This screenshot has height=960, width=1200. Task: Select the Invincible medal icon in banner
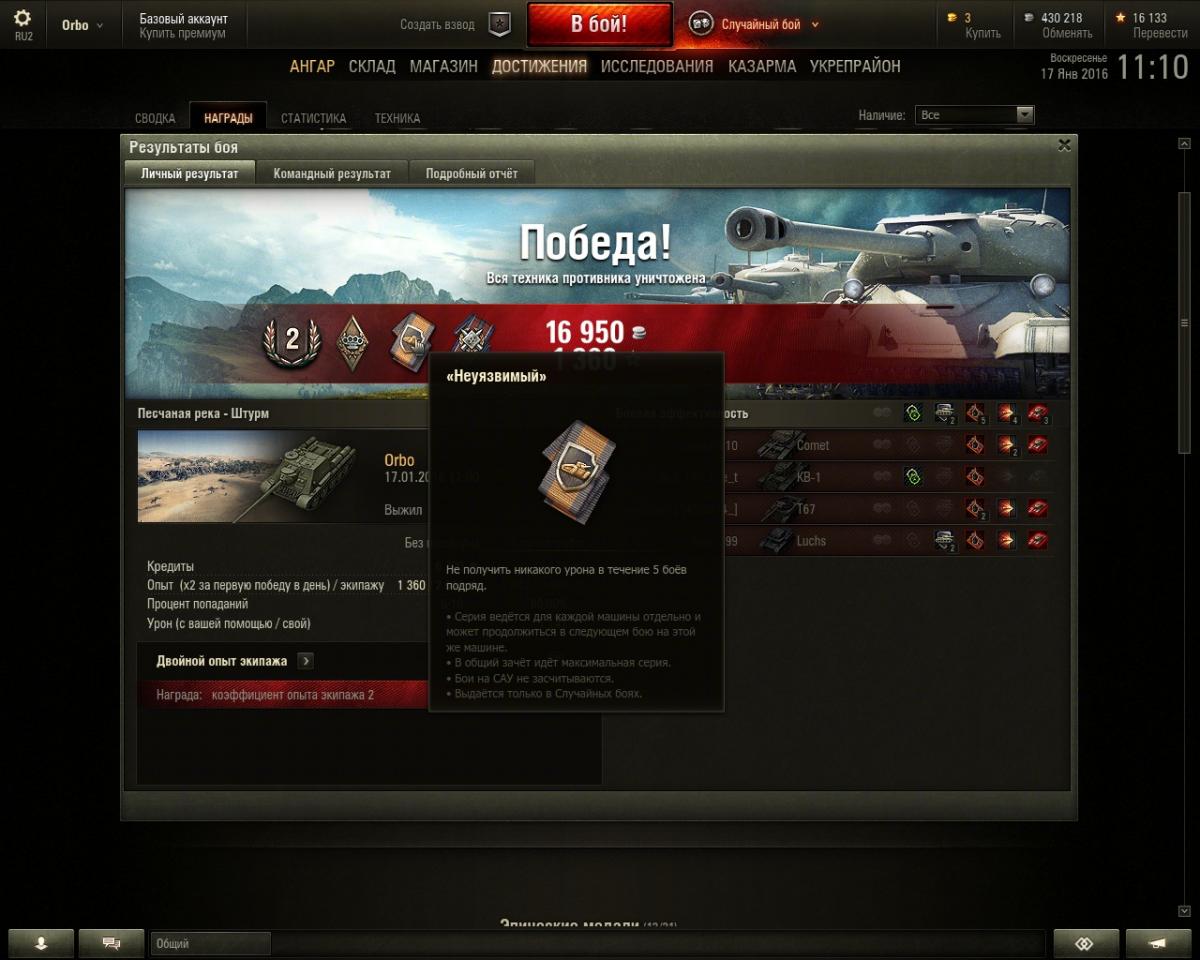[410, 340]
